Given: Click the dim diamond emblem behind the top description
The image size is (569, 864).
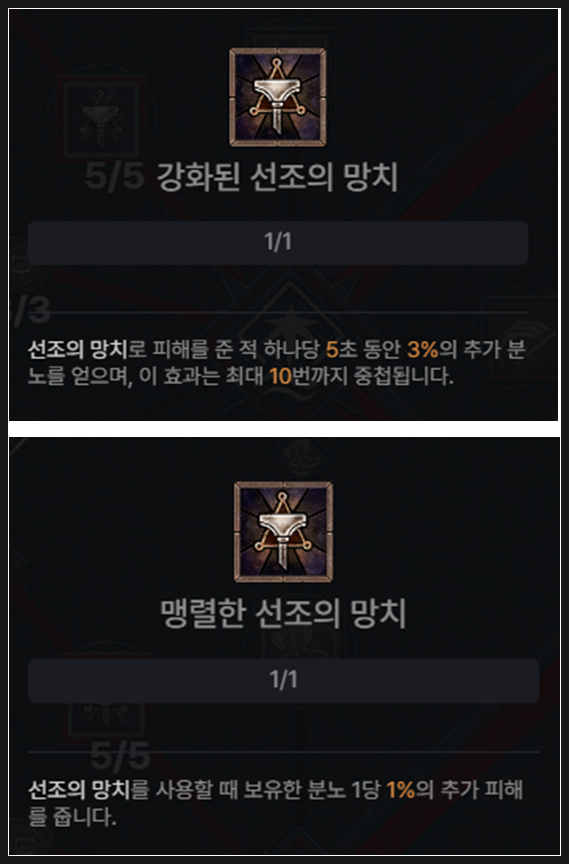Looking at the screenshot, I should 289,326.
